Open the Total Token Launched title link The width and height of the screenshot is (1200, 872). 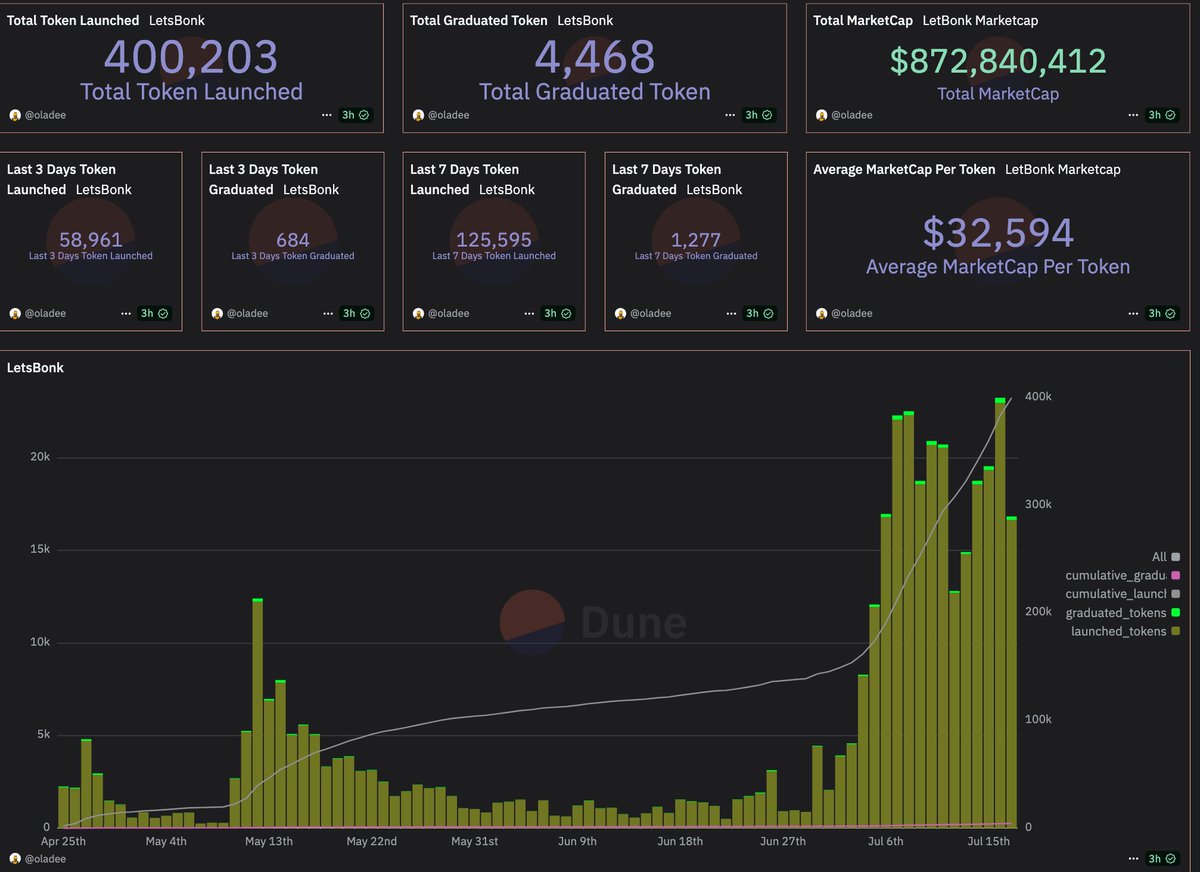pos(73,20)
